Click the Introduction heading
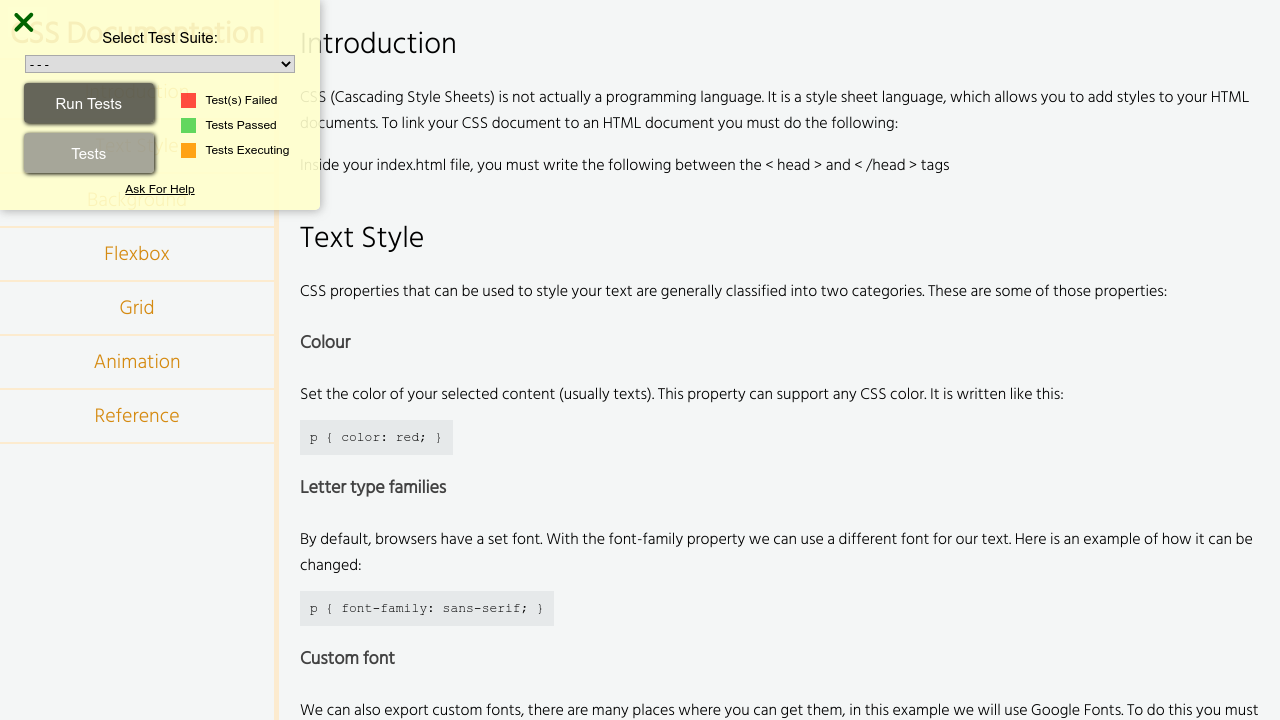1280x720 pixels. (378, 44)
